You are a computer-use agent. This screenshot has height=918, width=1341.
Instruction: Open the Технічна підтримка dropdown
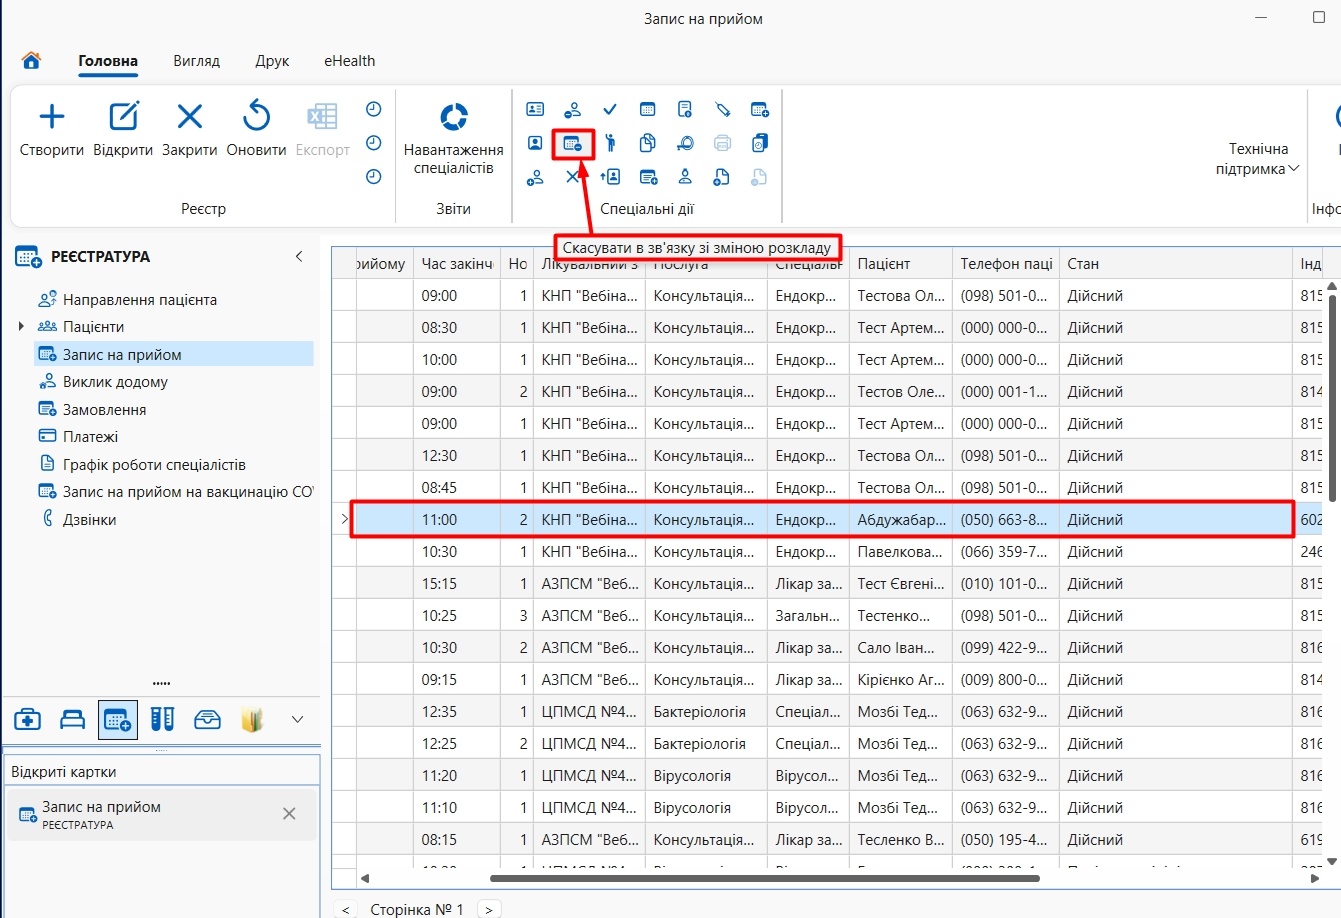(1258, 159)
